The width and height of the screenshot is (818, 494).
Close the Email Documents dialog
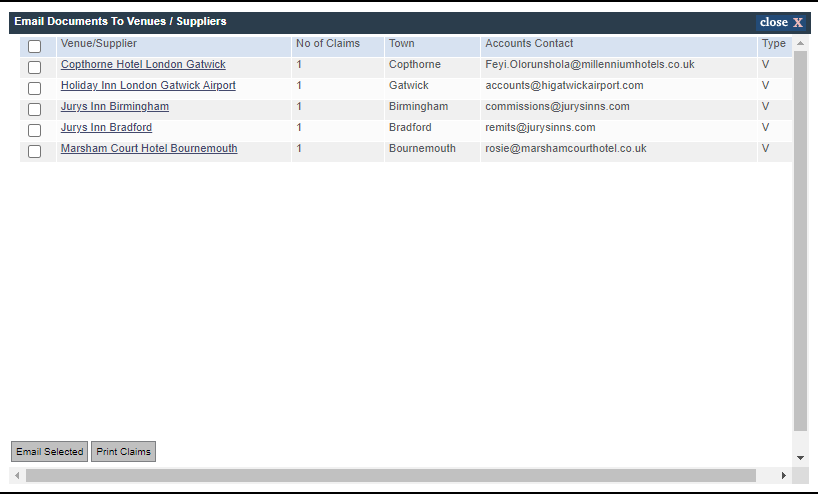781,22
